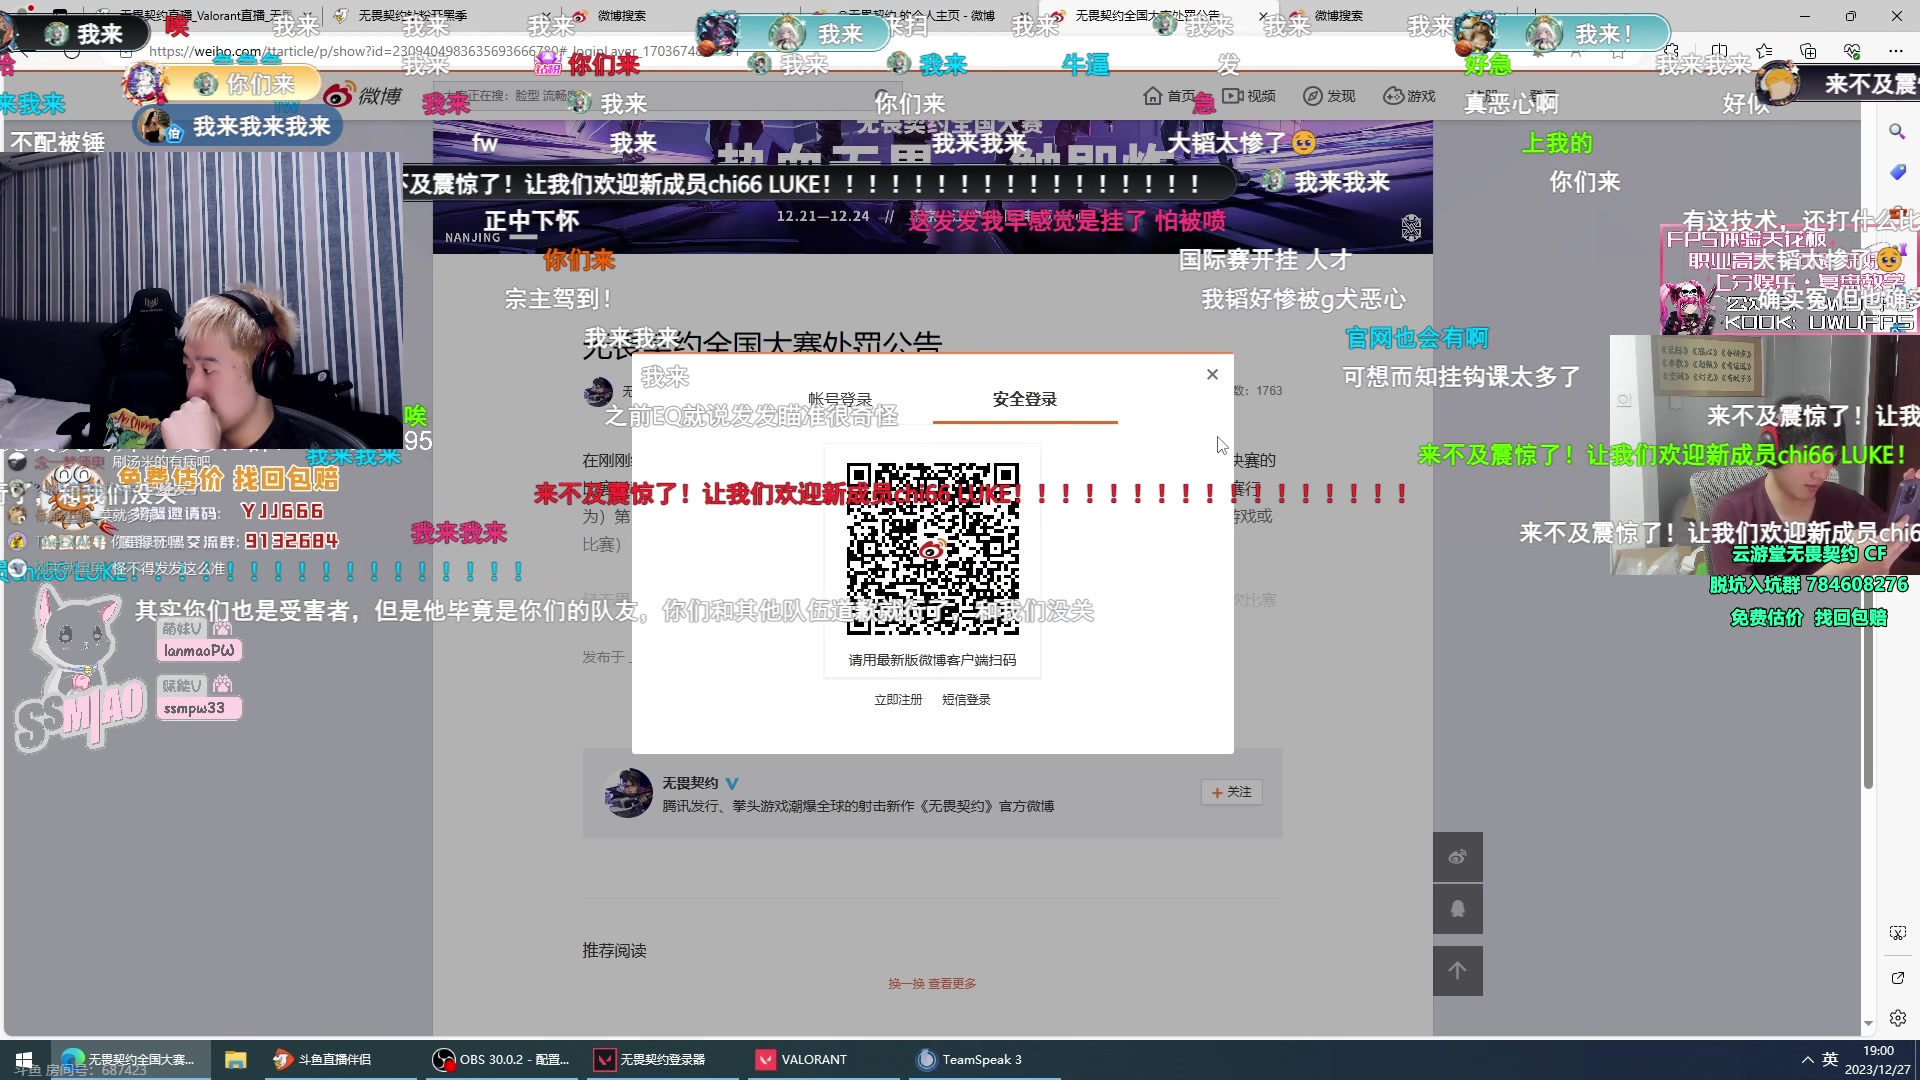This screenshot has height=1080, width=1920.
Task: Open Windows Start menu
Action: pos(24,1059)
